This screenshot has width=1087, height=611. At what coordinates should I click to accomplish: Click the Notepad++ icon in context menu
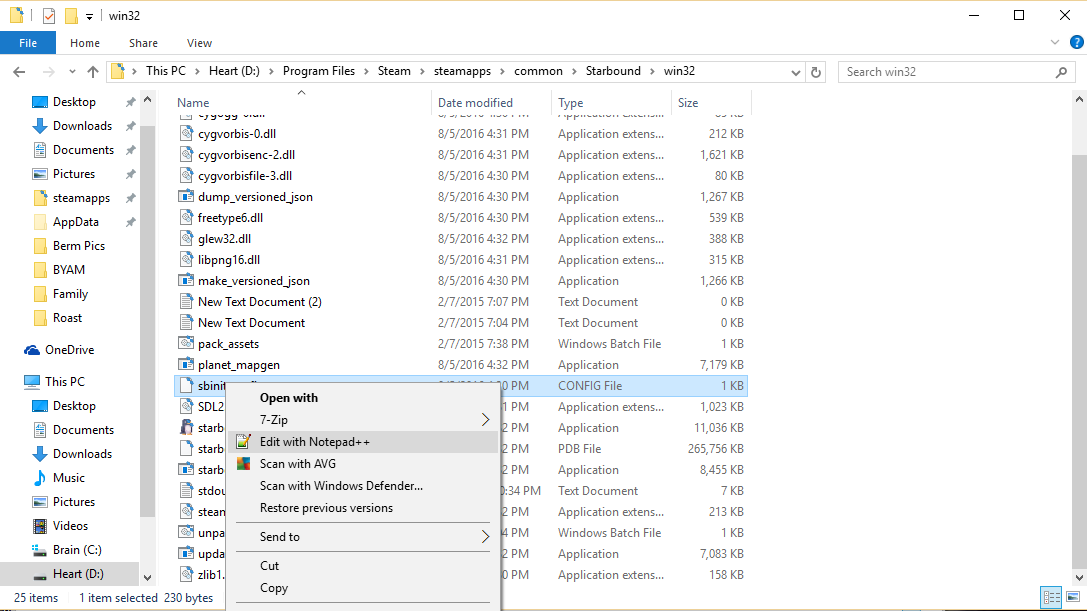pos(243,442)
